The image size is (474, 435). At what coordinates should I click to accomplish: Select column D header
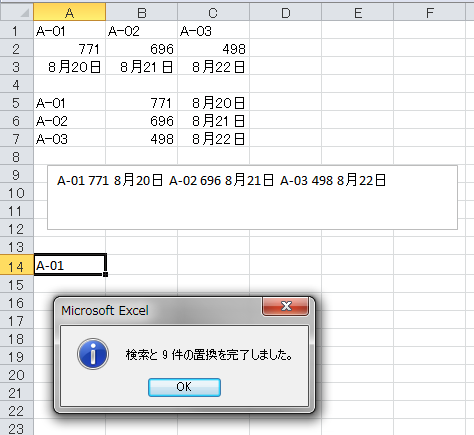(x=286, y=13)
